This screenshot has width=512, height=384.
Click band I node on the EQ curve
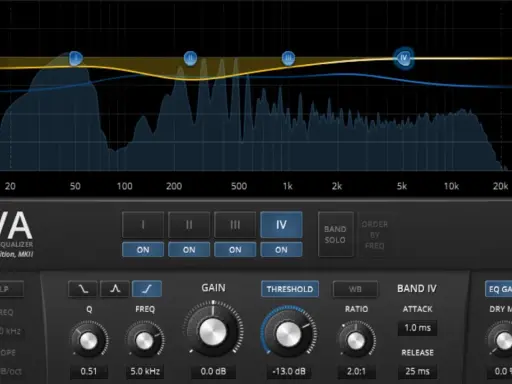coord(76,58)
